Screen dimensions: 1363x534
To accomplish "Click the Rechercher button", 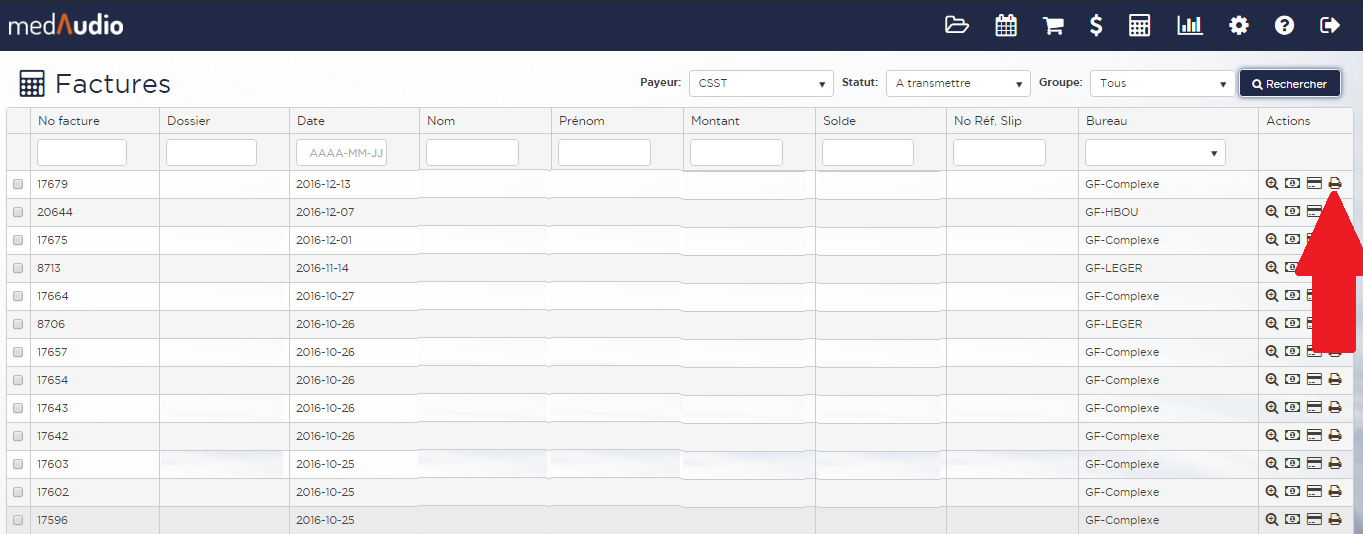I will (1289, 84).
